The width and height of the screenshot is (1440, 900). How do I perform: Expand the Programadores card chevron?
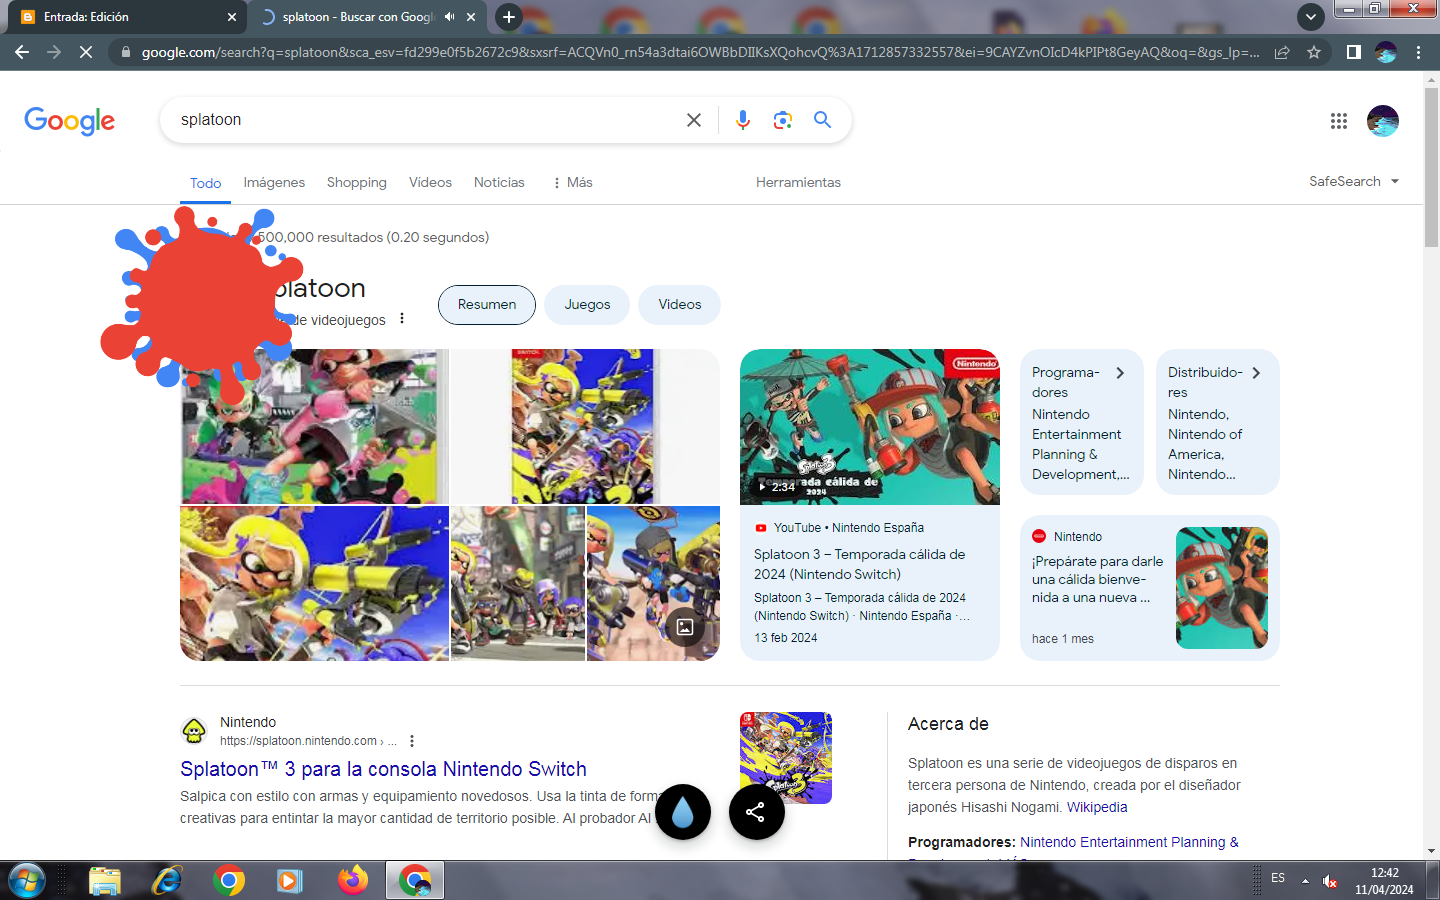(1120, 373)
